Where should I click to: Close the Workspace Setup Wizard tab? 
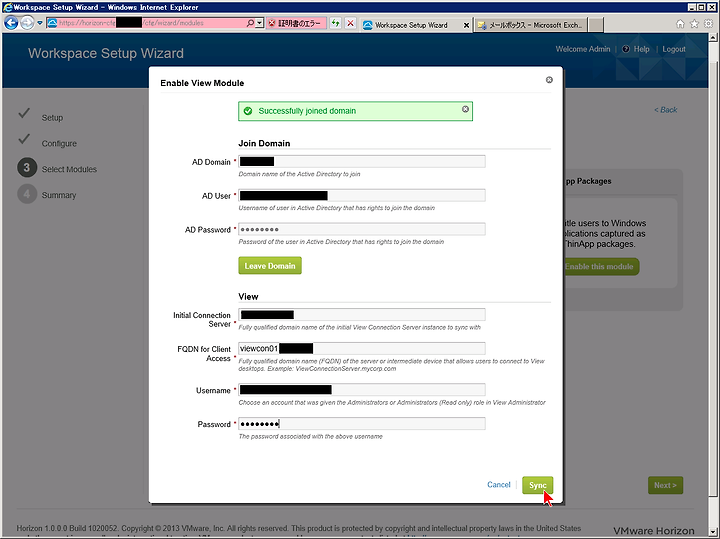point(466,25)
